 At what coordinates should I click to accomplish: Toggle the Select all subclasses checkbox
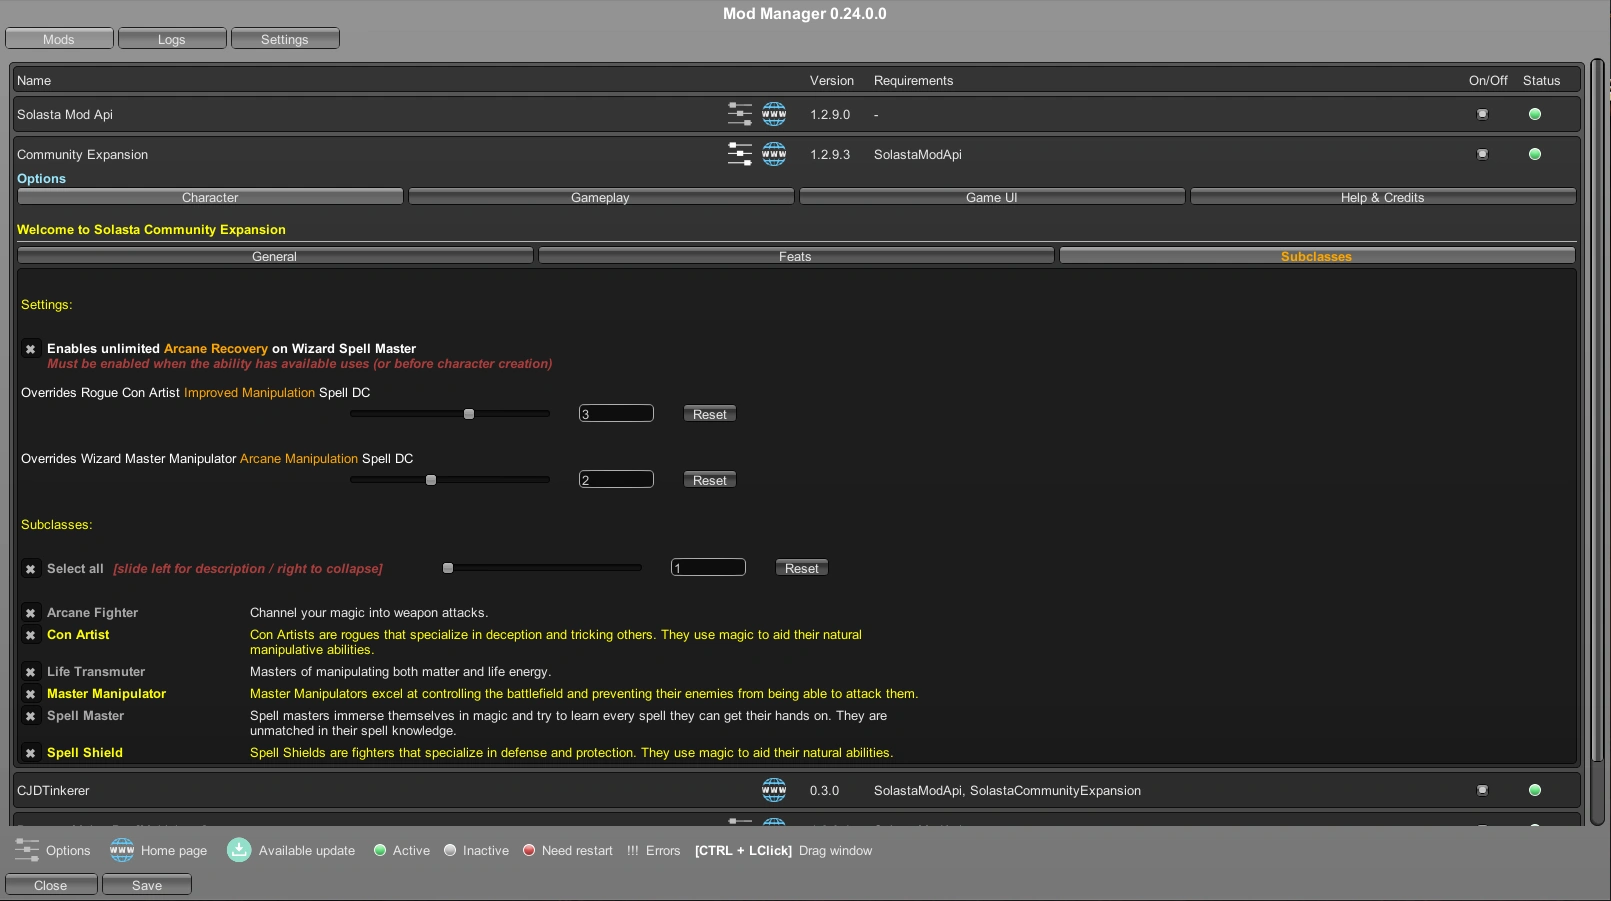click(x=30, y=569)
